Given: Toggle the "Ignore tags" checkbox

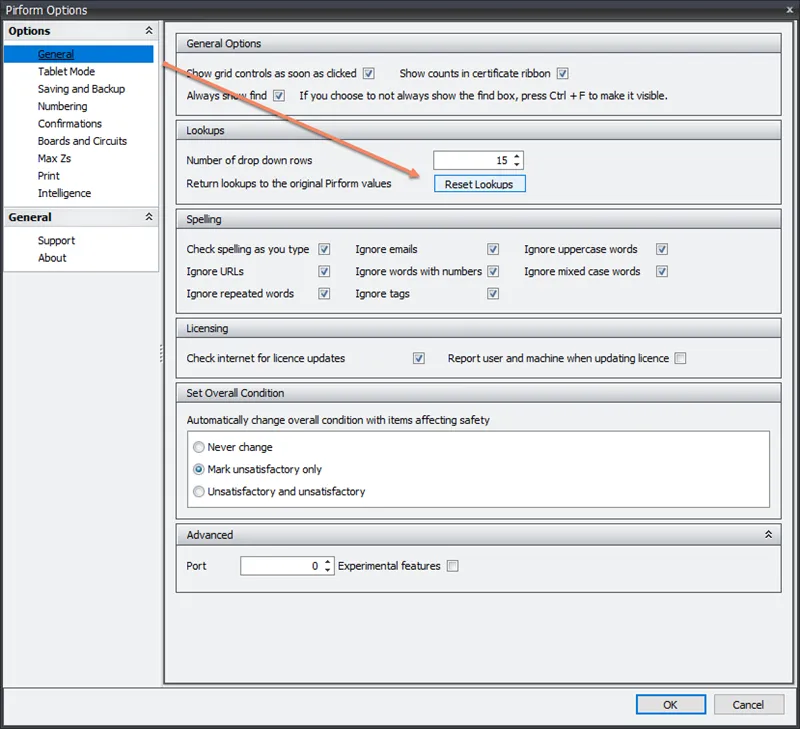Looking at the screenshot, I should 494,293.
